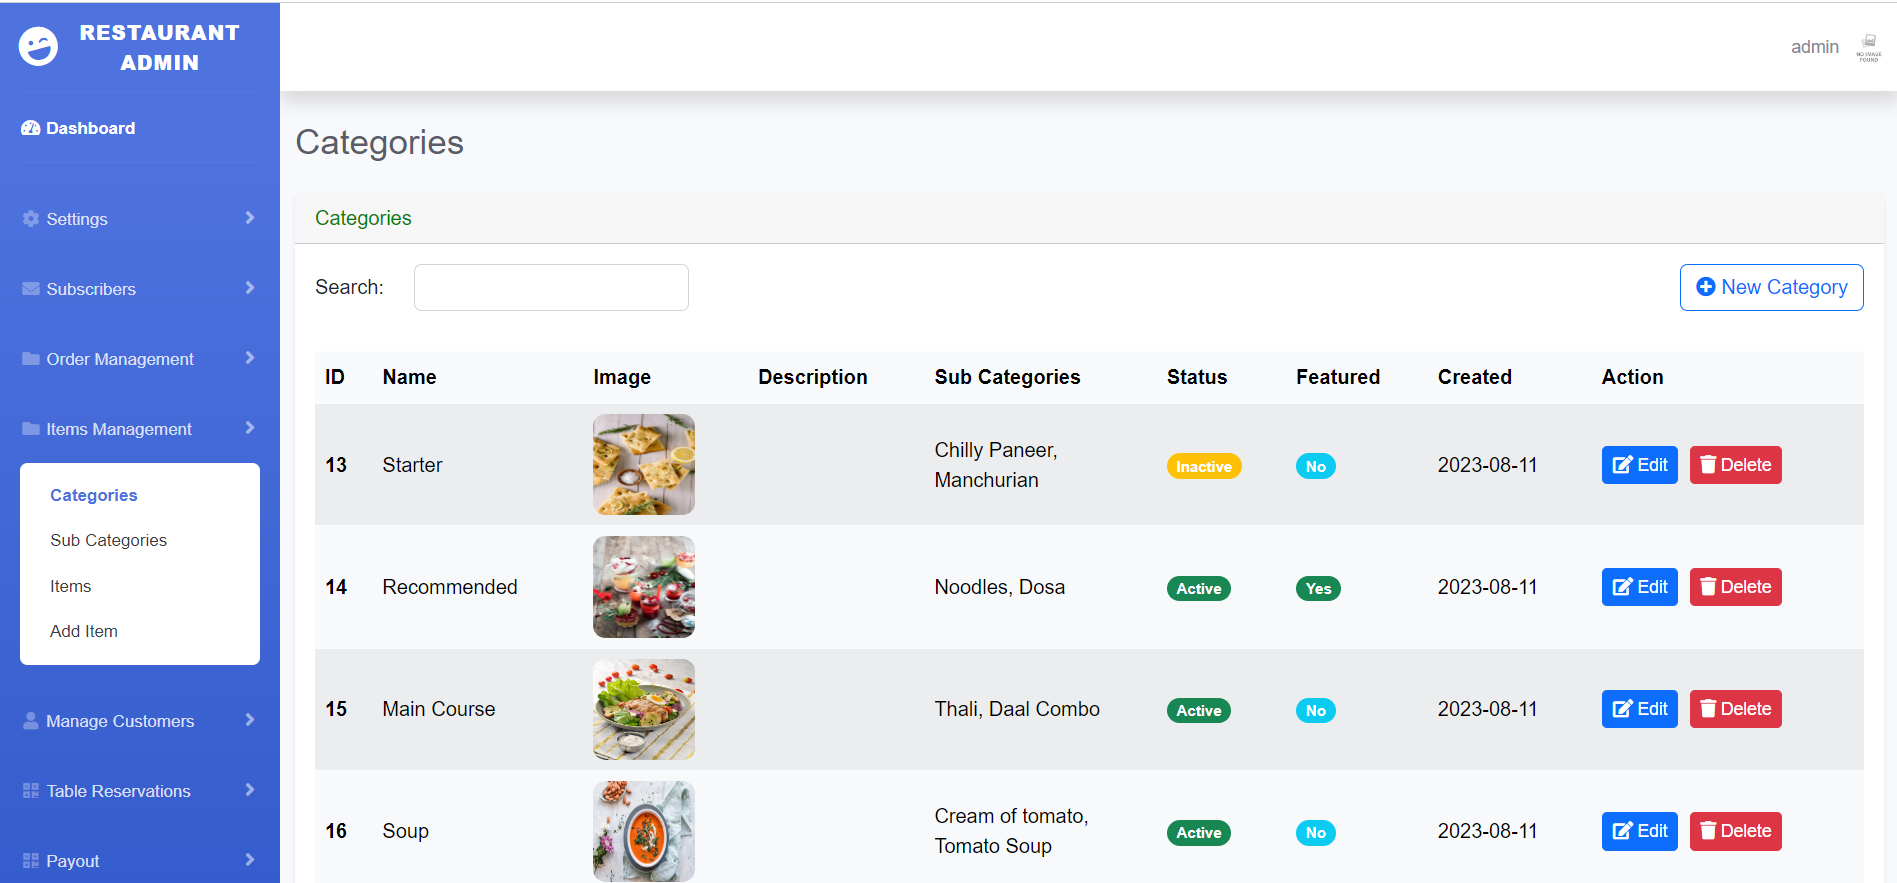Viewport: 1897px width, 883px height.
Task: Click the smiley logo icon in sidebar
Action: click(x=38, y=46)
